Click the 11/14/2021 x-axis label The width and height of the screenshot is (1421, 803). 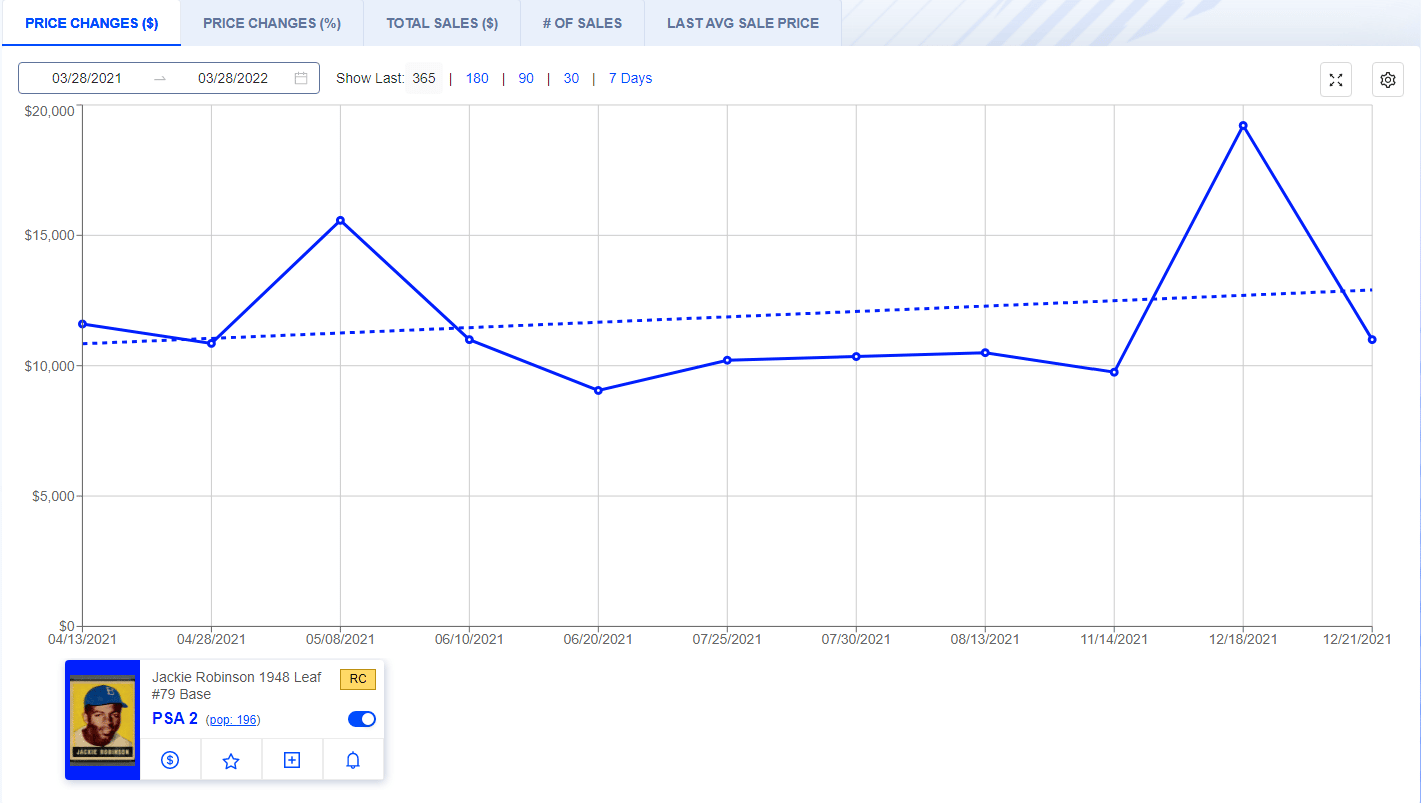(x=1114, y=639)
